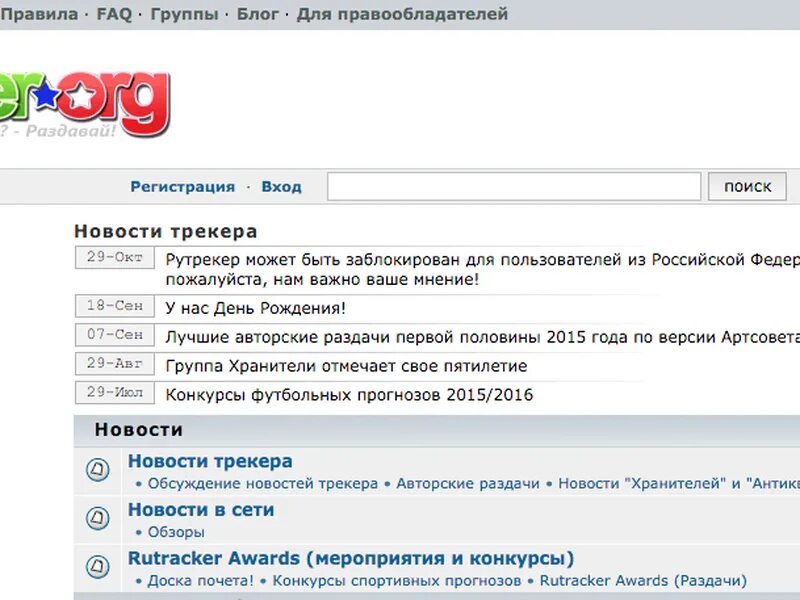Open Обсуждение новостей трекера subforum
The height and width of the screenshot is (600, 800).
[x=263, y=484]
